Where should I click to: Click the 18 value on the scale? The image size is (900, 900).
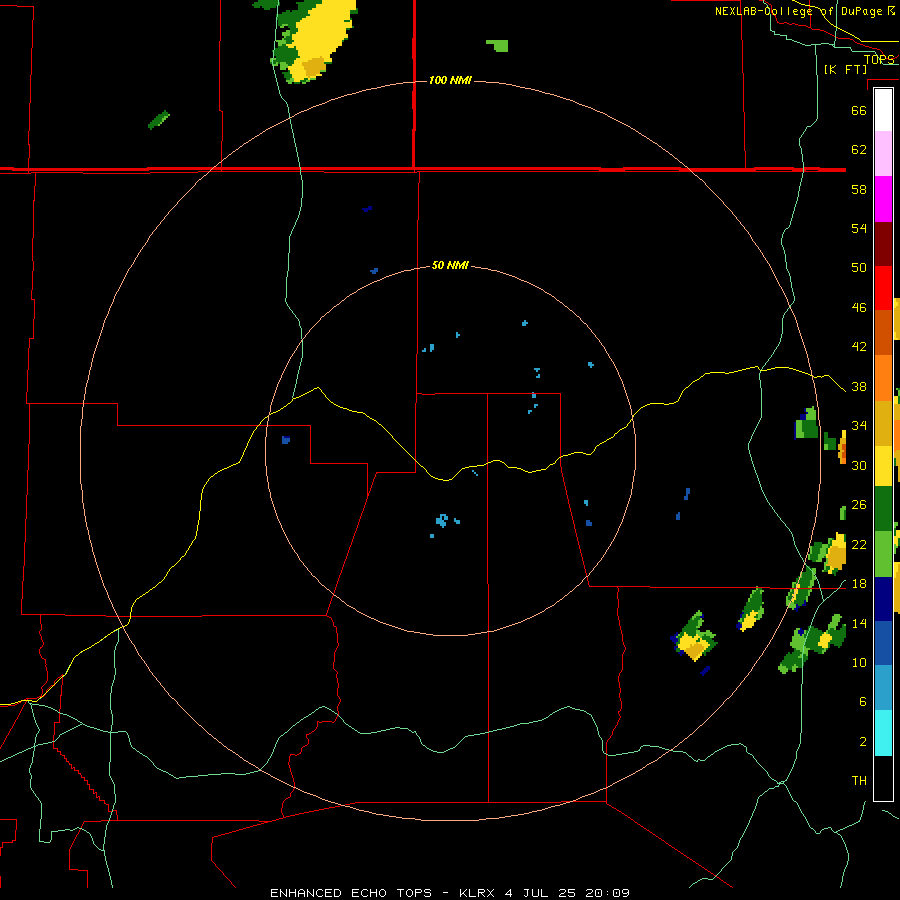[x=859, y=584]
